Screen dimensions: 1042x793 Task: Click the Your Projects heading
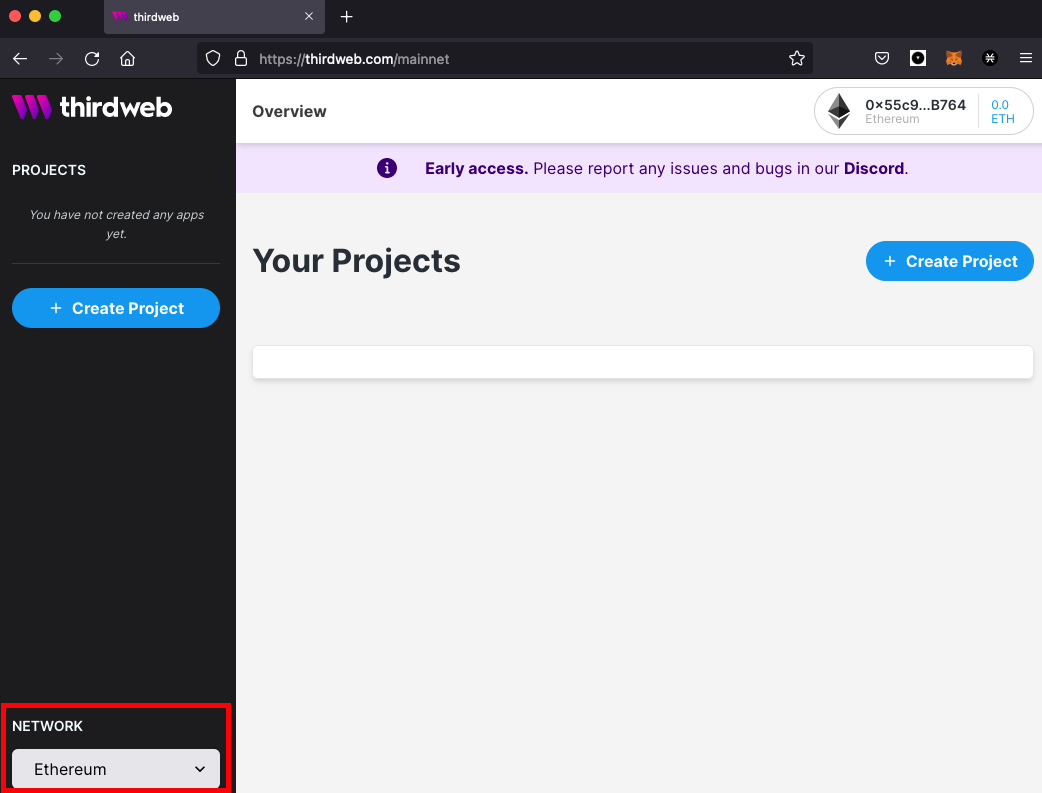click(x=356, y=261)
